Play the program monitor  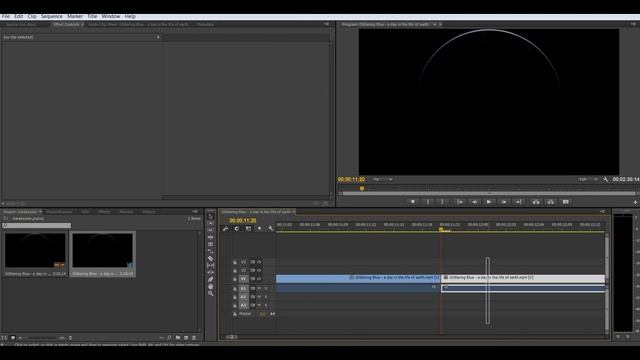tap(489, 202)
